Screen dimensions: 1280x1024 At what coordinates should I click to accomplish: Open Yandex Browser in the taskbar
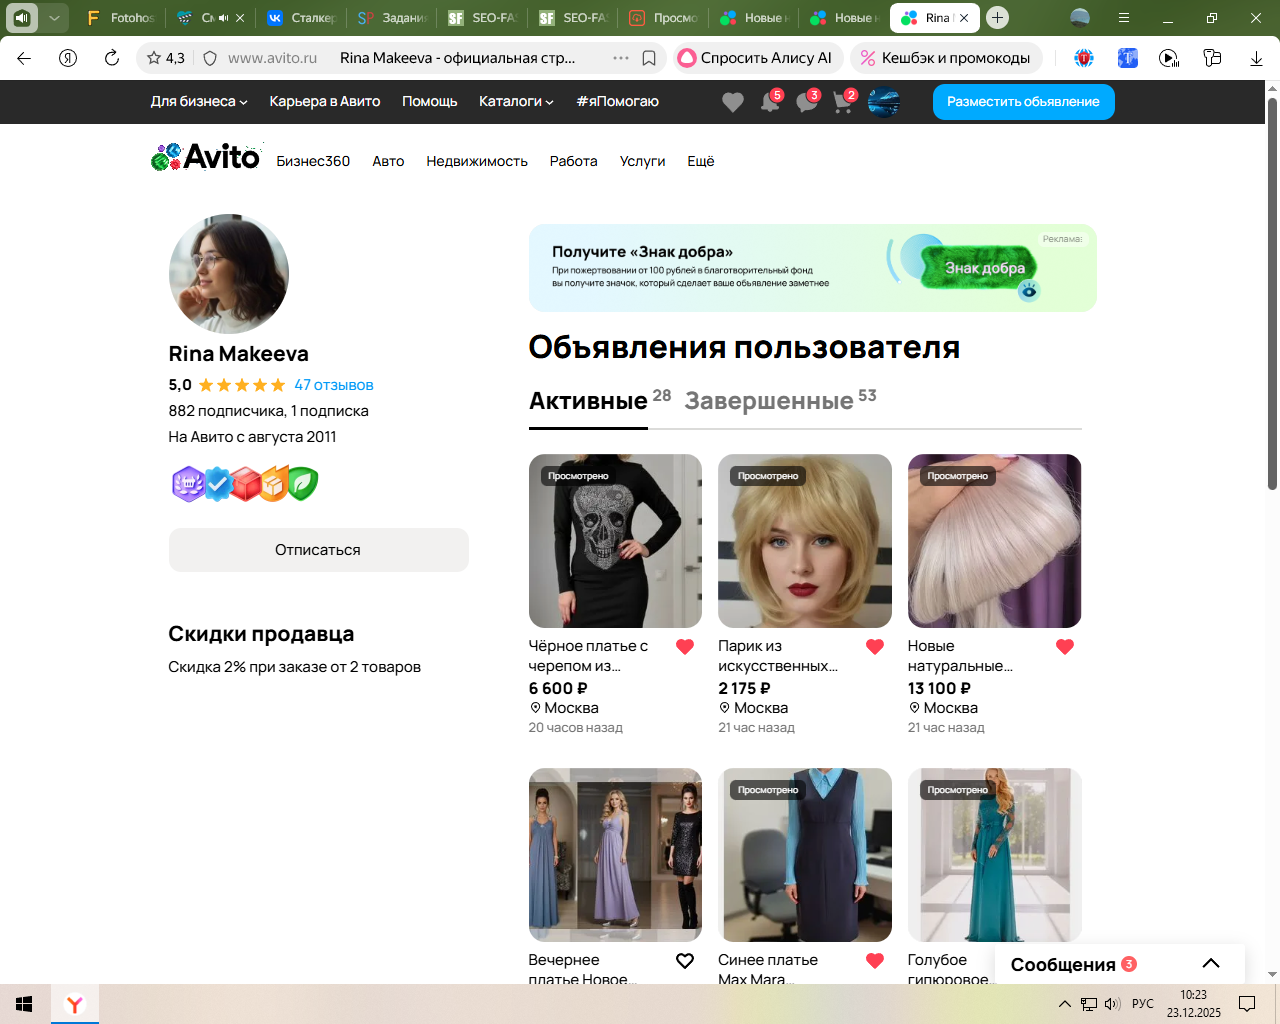(74, 1004)
